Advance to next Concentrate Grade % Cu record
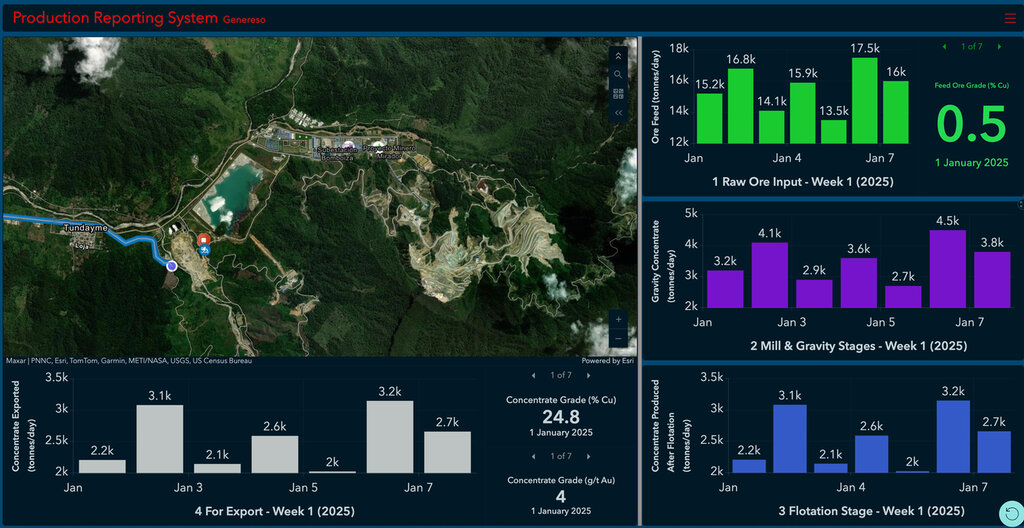Screen dimensions: 1024x528 click(x=588, y=376)
